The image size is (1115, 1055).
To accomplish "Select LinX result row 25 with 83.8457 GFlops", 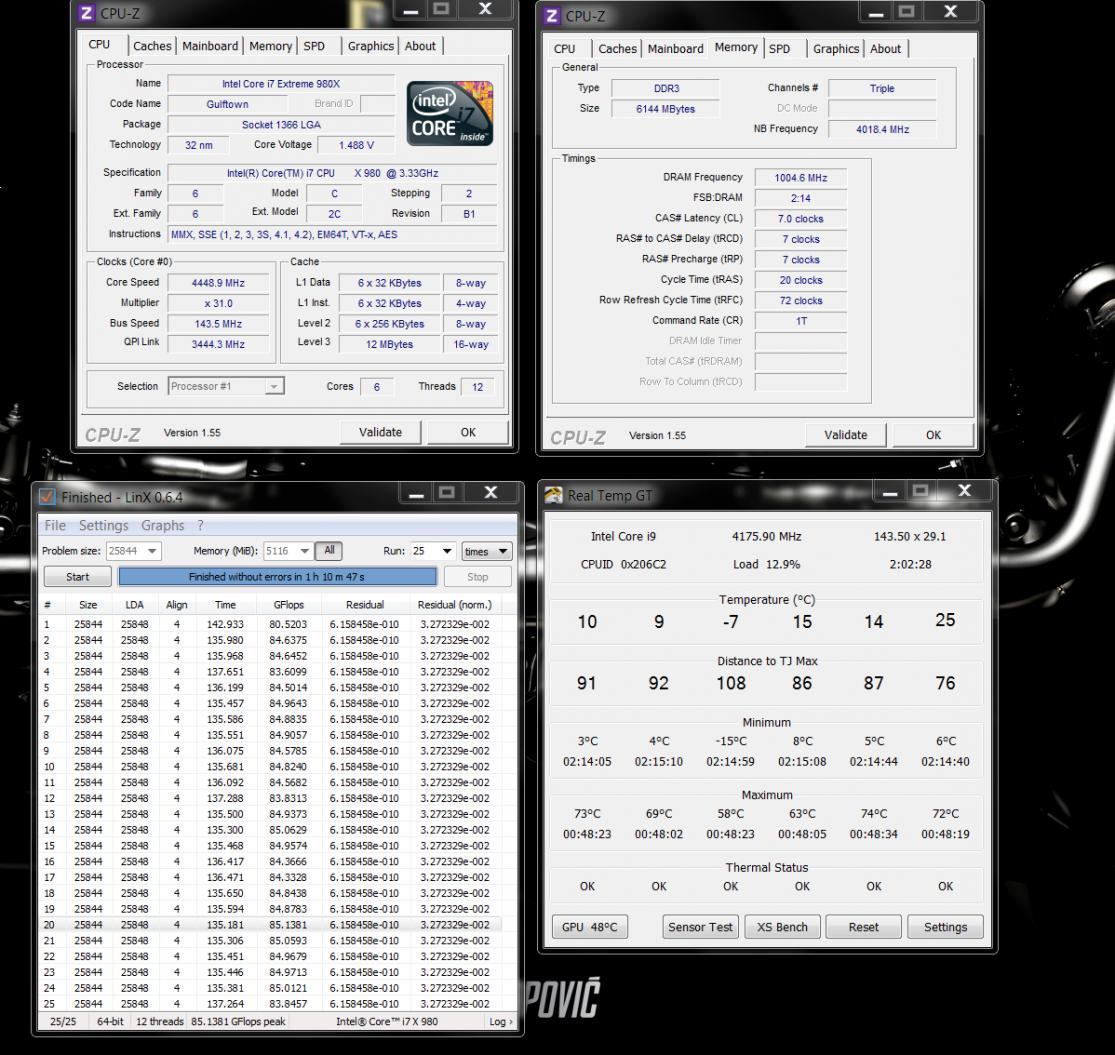I will (270, 1003).
